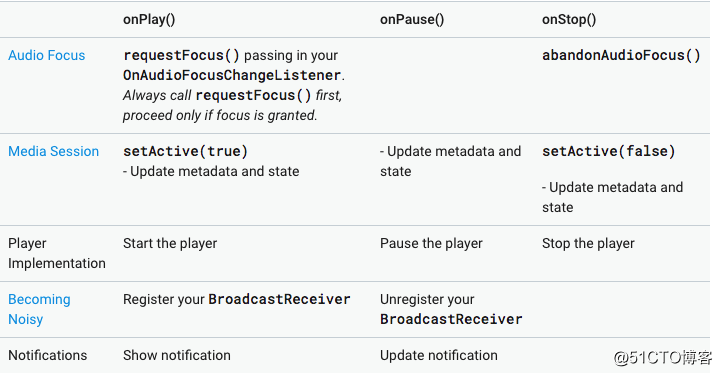Click the 51CTO blog watermark

663,358
